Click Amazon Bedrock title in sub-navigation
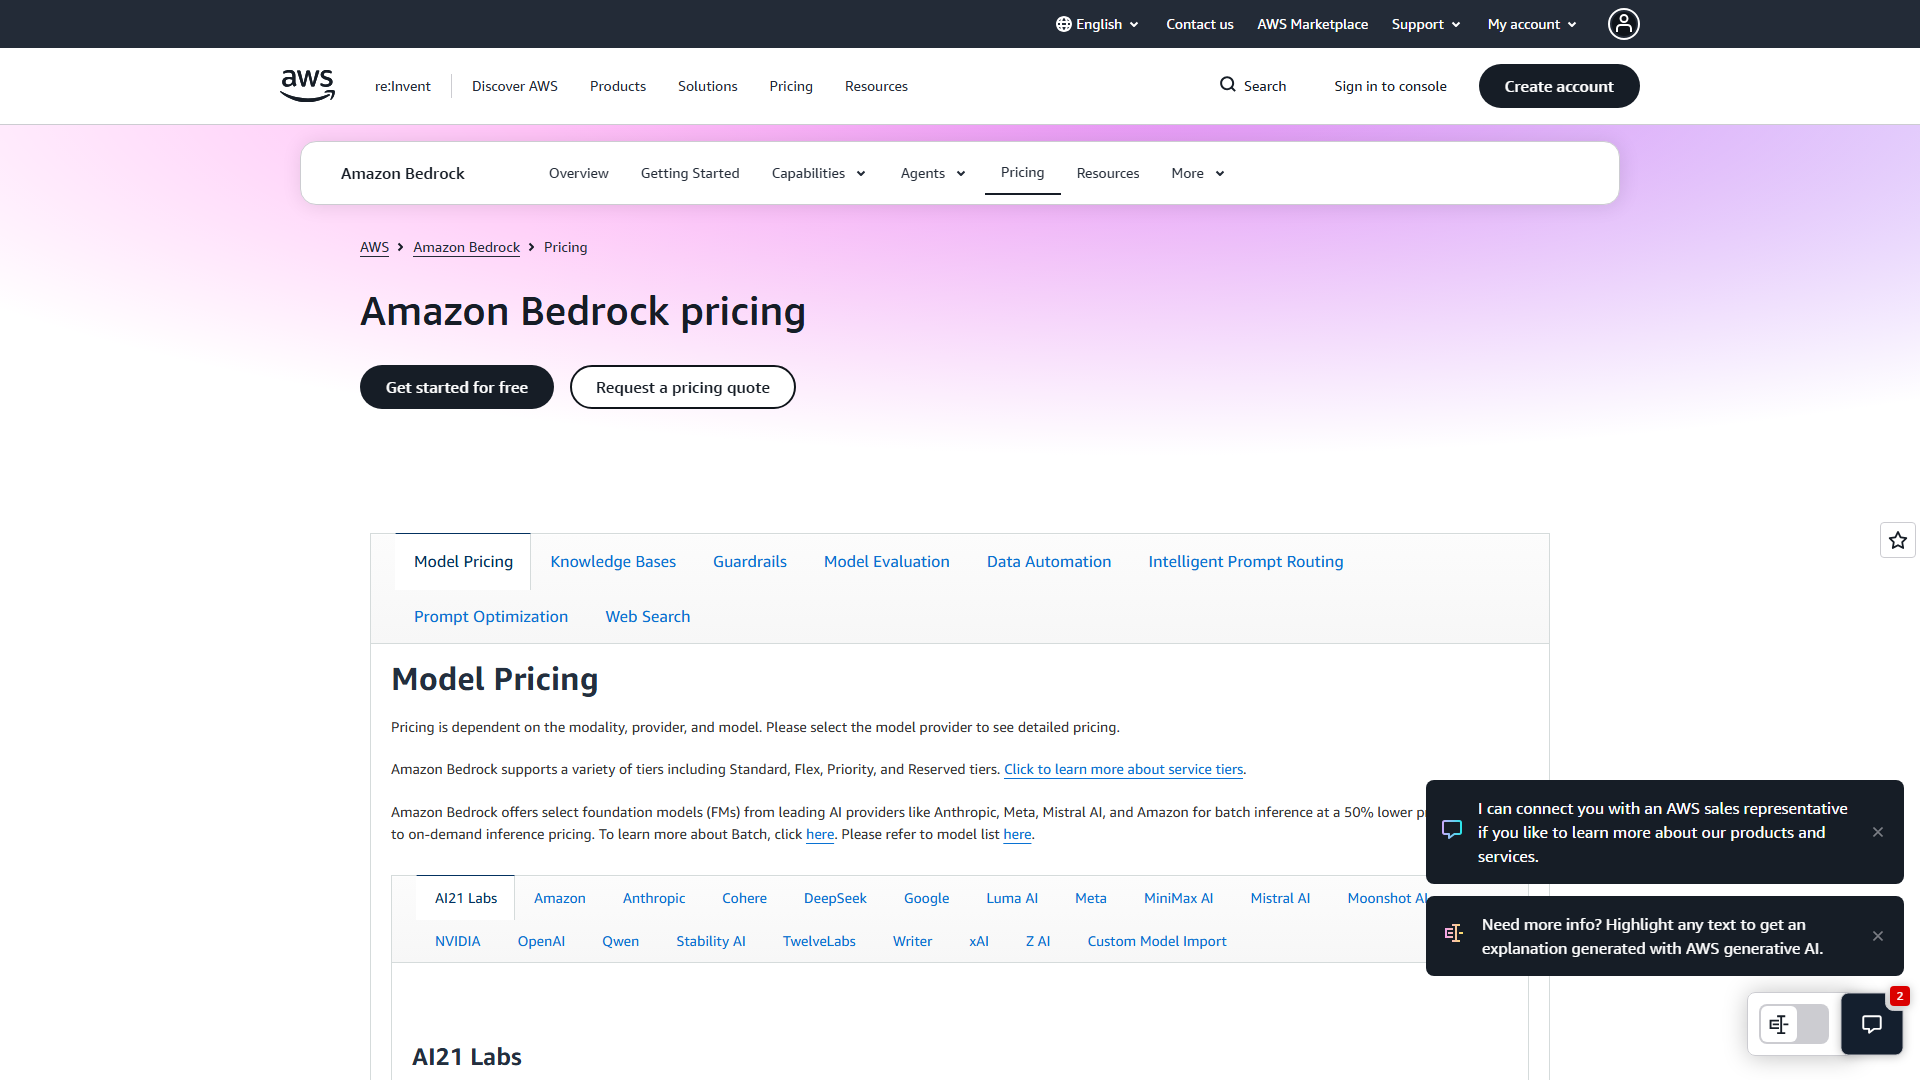 tap(402, 173)
